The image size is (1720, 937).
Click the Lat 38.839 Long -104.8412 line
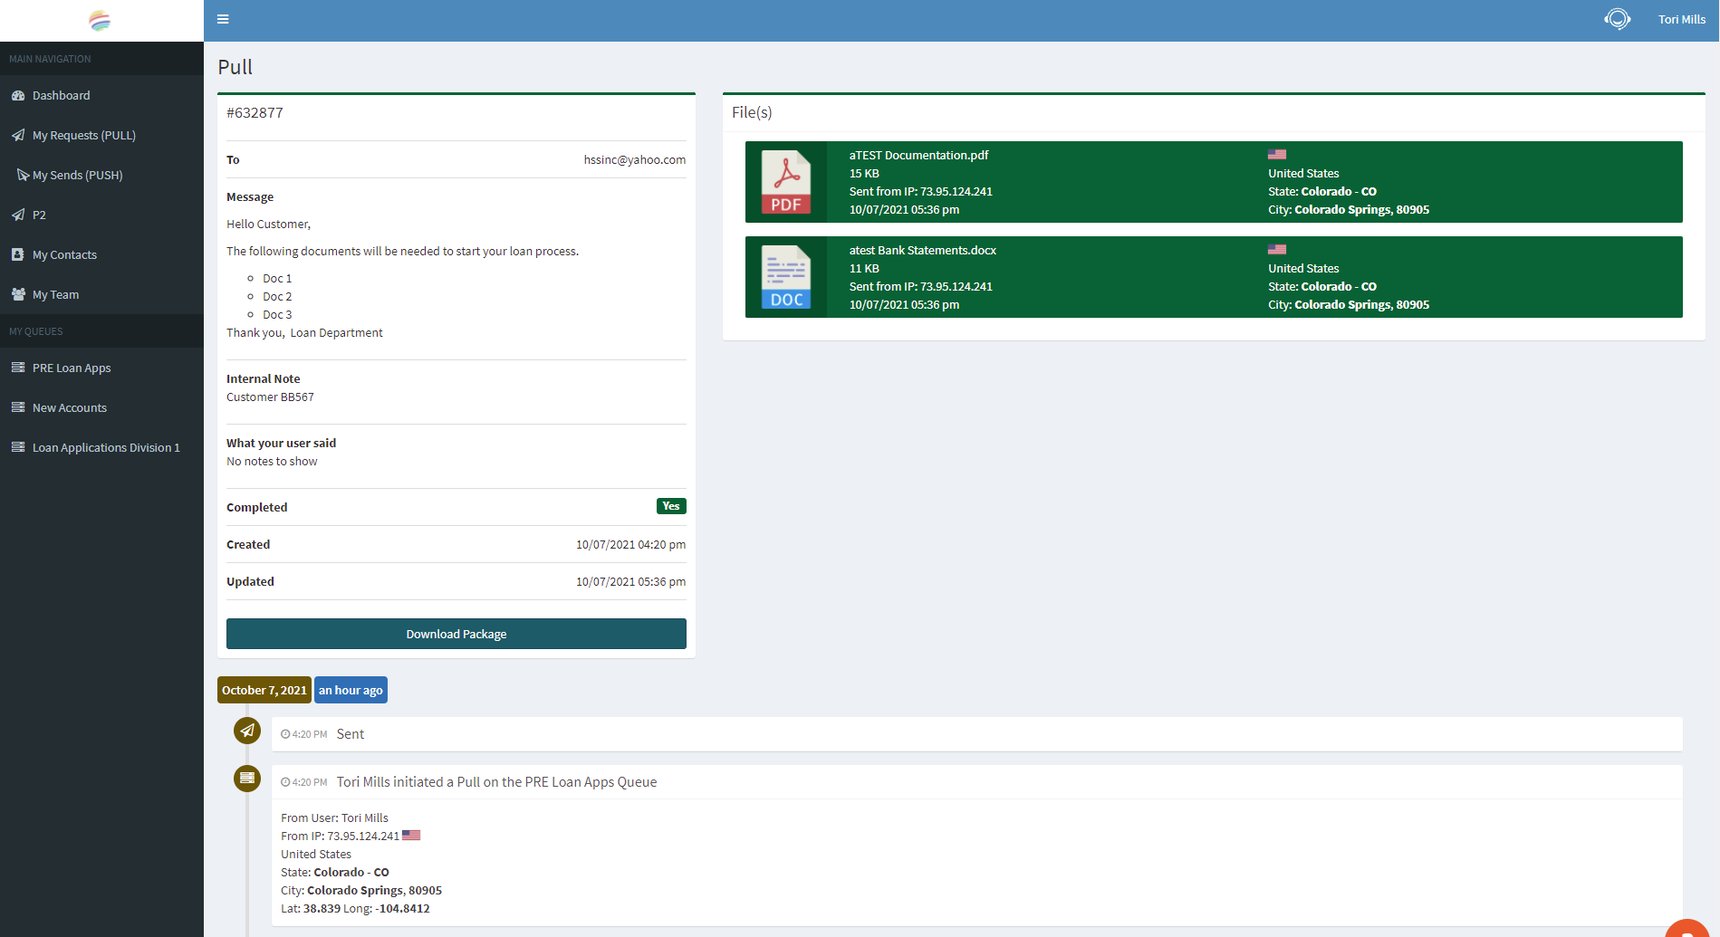tap(355, 909)
